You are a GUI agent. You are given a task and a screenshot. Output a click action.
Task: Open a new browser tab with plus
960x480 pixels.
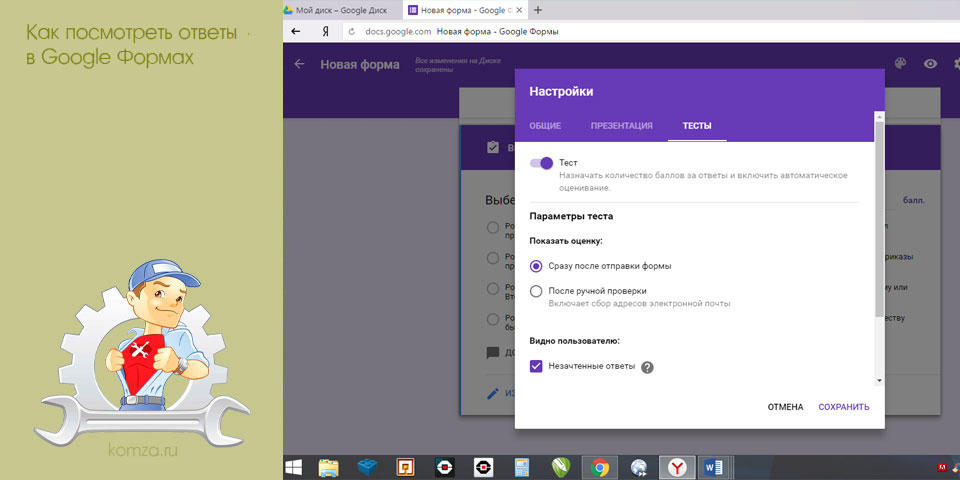538,10
